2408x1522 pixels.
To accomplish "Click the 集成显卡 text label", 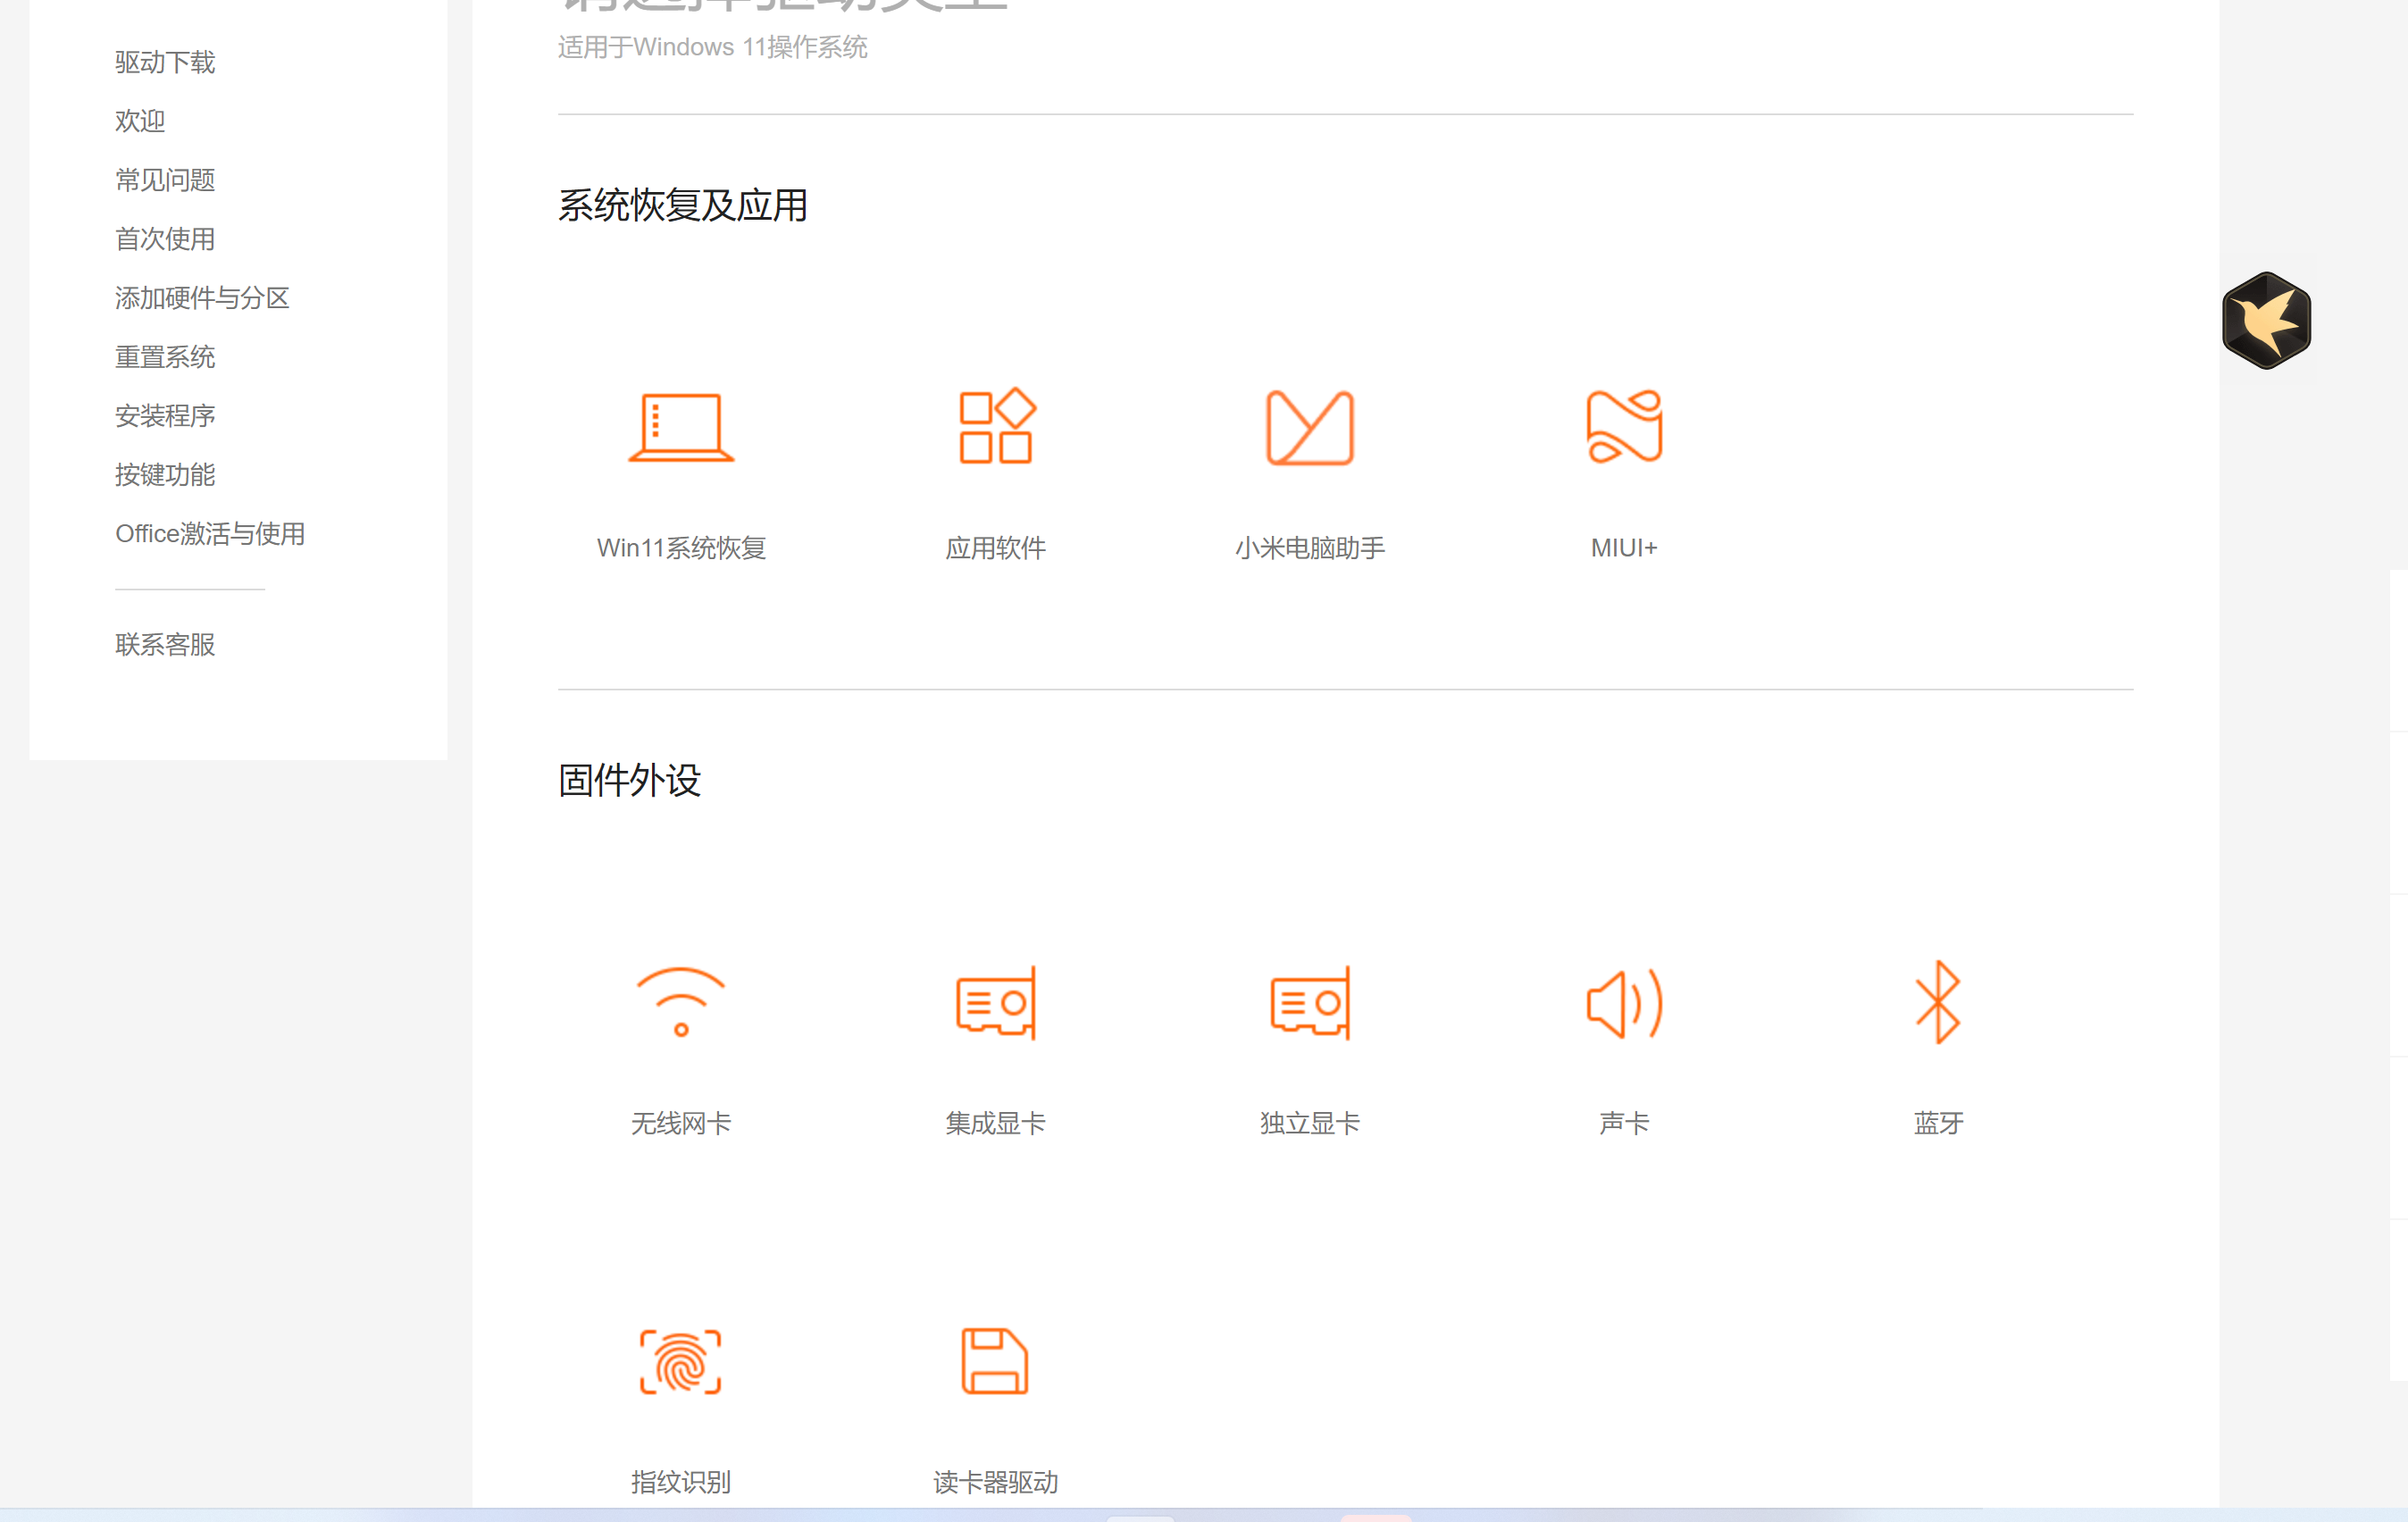I will (x=996, y=1123).
